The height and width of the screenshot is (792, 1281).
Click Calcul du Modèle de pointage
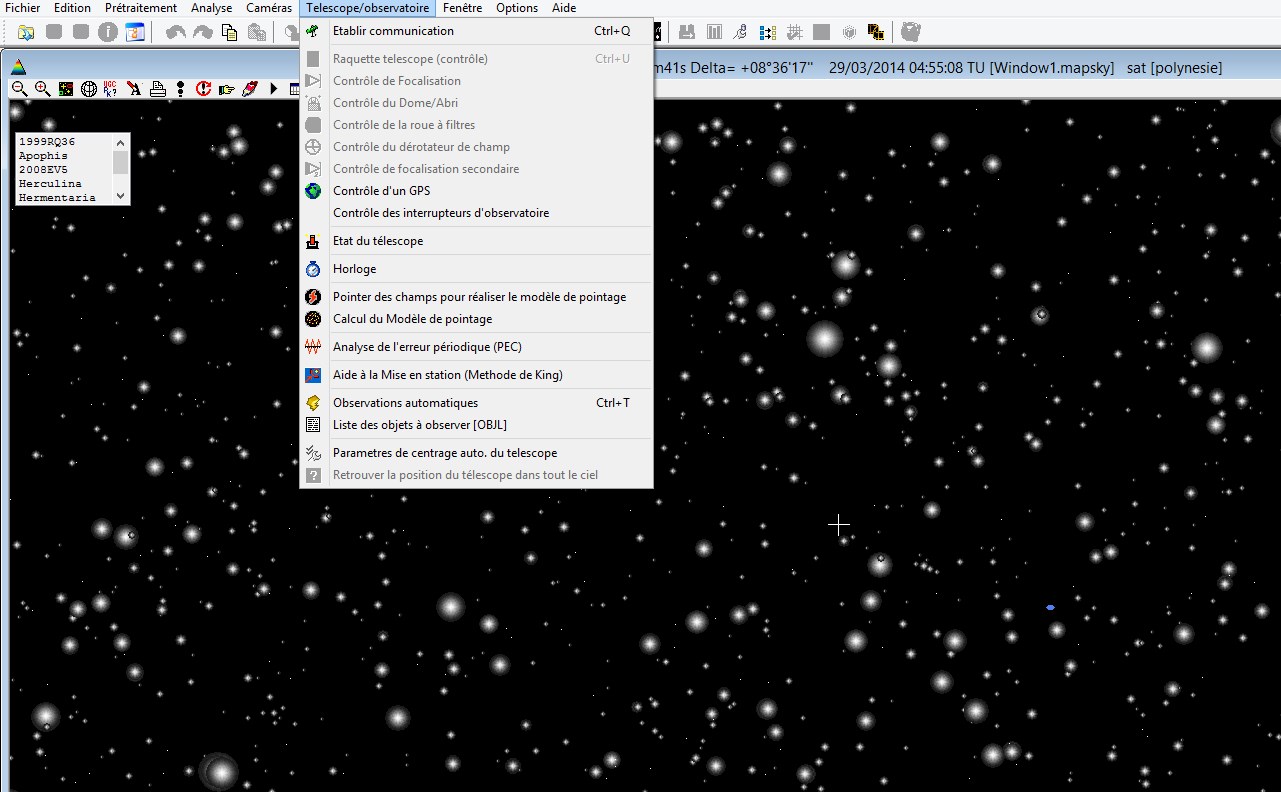412,319
